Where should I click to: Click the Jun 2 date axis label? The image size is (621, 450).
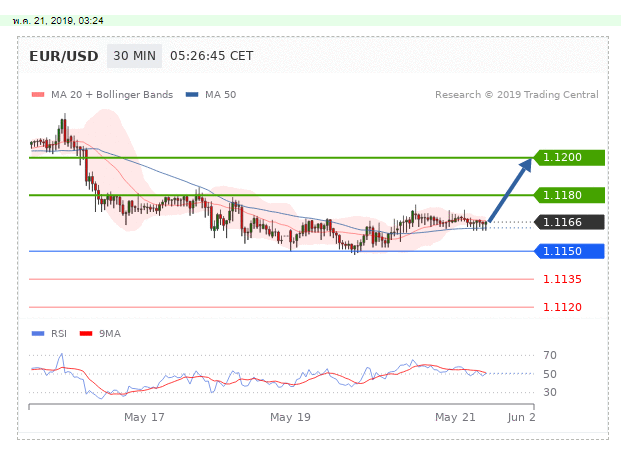click(x=521, y=417)
